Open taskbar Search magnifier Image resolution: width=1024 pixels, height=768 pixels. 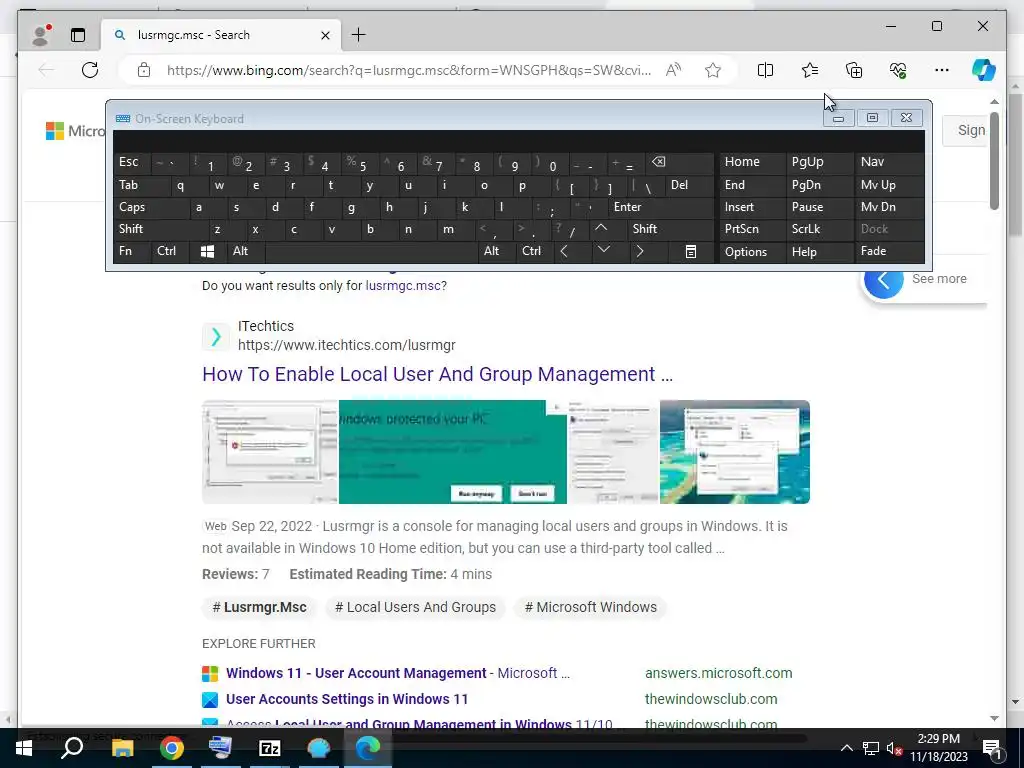coord(72,748)
